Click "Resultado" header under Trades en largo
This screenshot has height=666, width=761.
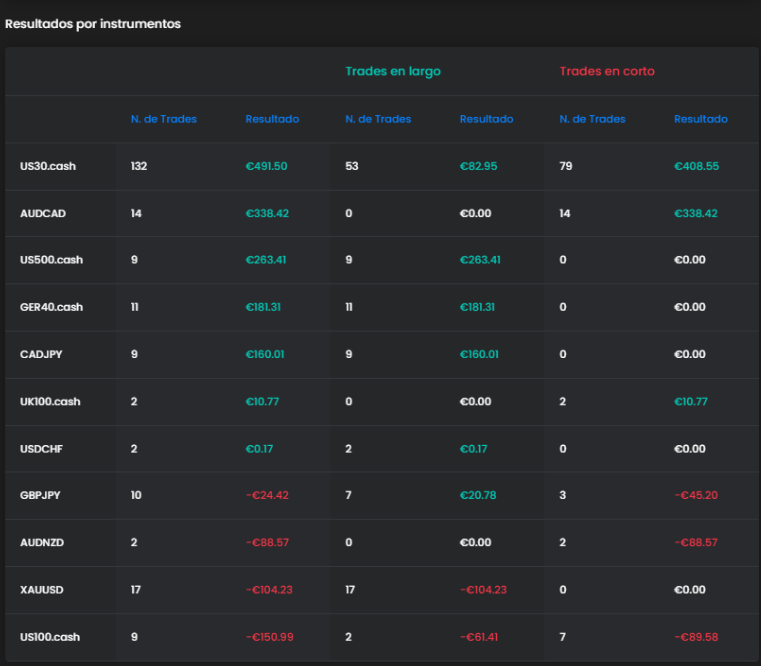pyautogui.click(x=486, y=119)
